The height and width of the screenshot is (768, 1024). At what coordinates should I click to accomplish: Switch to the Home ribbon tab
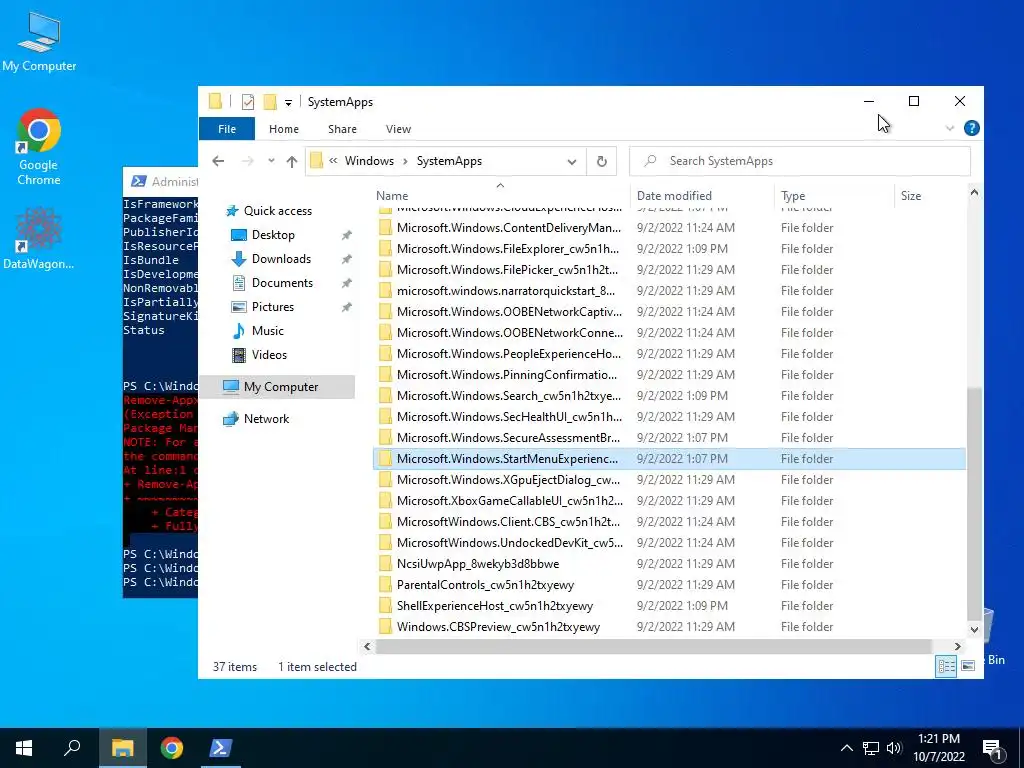283,129
